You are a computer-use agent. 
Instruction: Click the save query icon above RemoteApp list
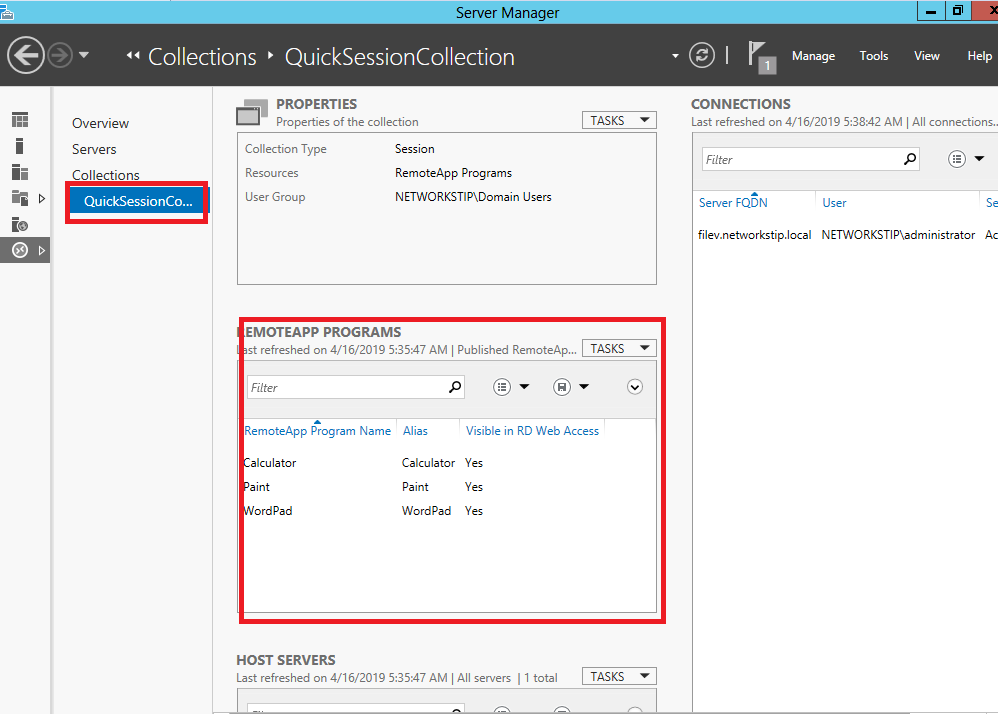[x=564, y=386]
